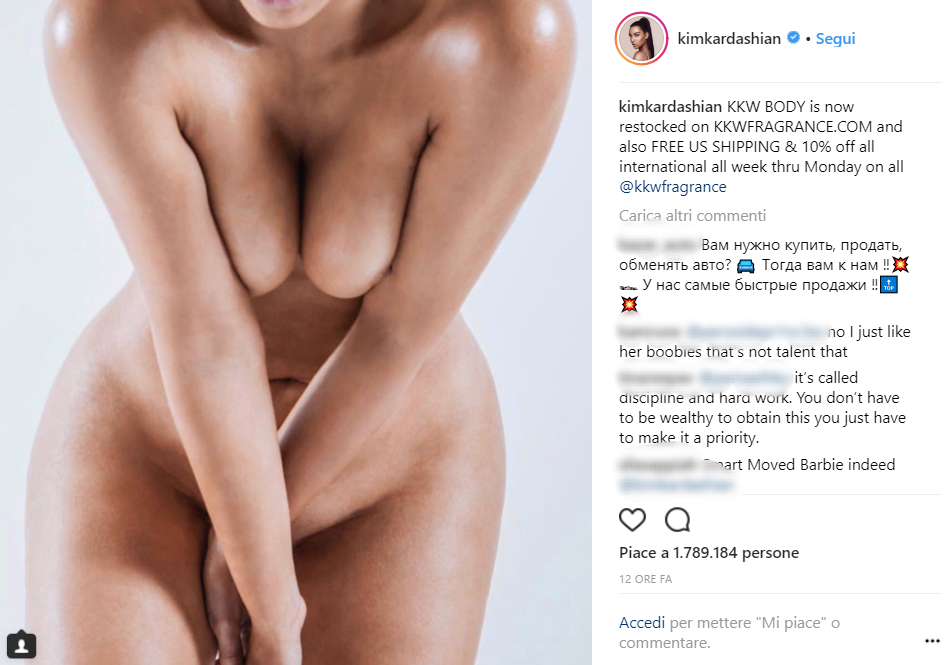Like the post with the heart icon
Screen dimensions: 944x665
pyautogui.click(x=632, y=519)
